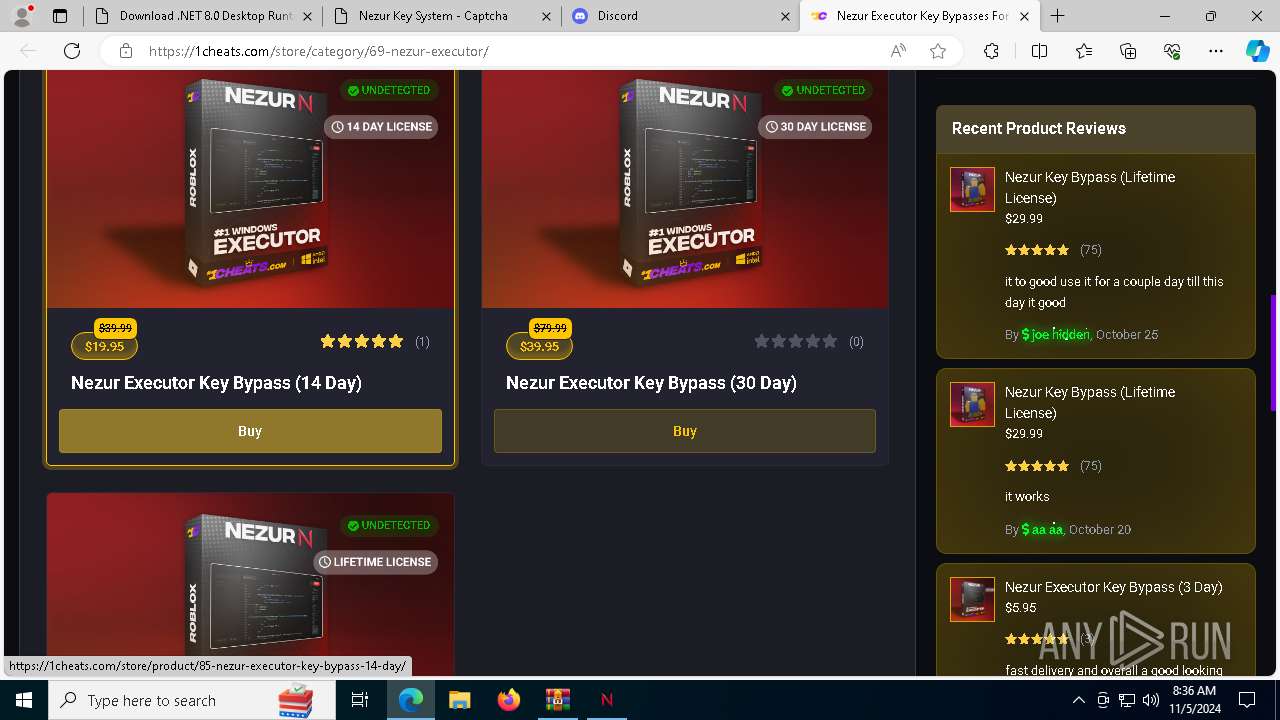Launch Firefox from the taskbar
Viewport: 1280px width, 720px height.
(x=508, y=700)
